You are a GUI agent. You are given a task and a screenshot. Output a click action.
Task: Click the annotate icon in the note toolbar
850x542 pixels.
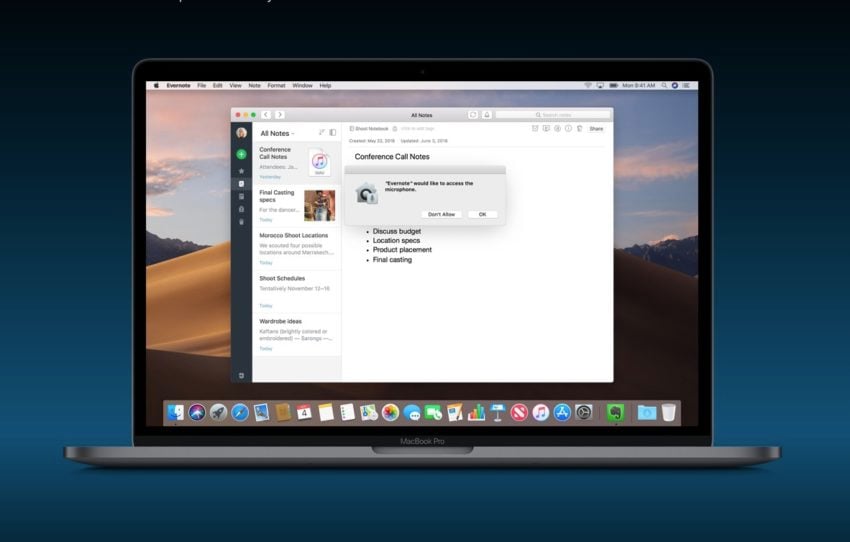tap(557, 128)
